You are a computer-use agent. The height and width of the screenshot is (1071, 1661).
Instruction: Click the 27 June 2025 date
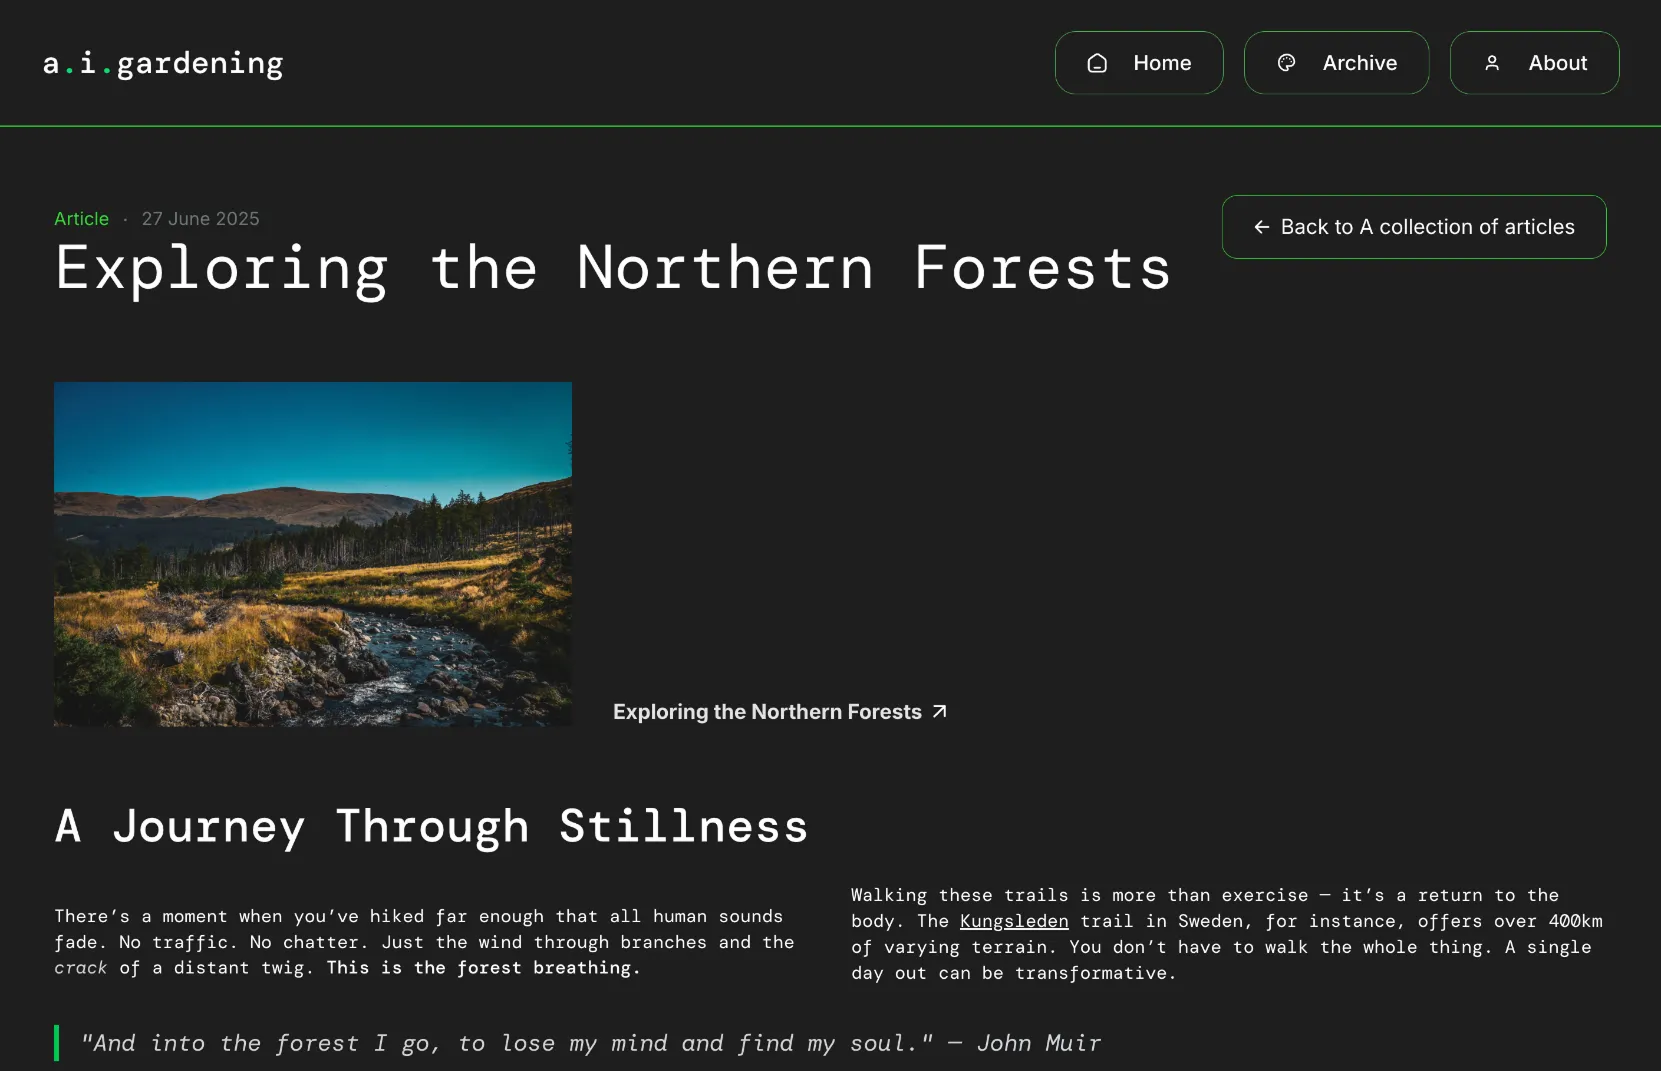(x=200, y=219)
